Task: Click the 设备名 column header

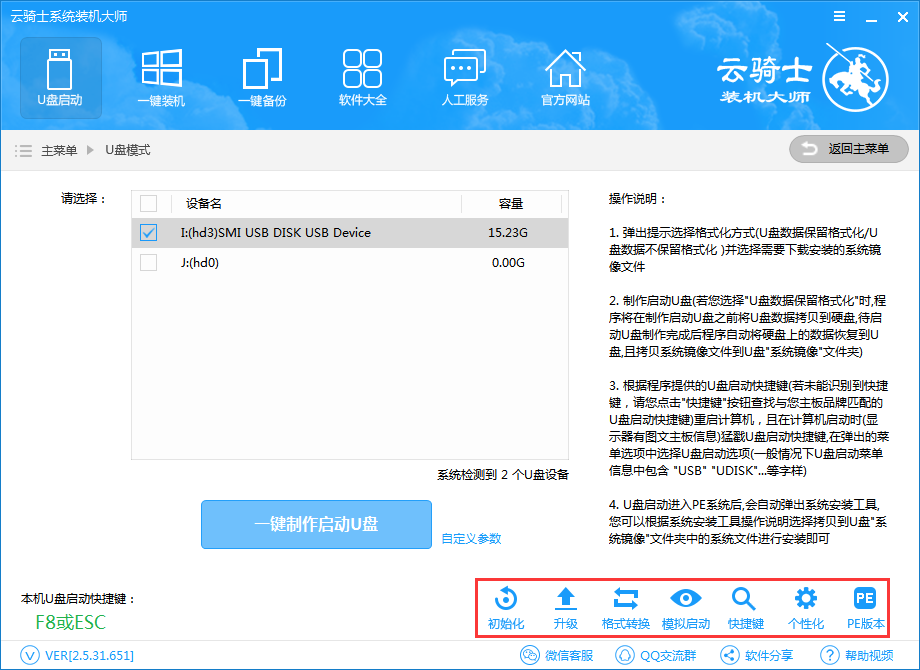Action: (x=204, y=204)
